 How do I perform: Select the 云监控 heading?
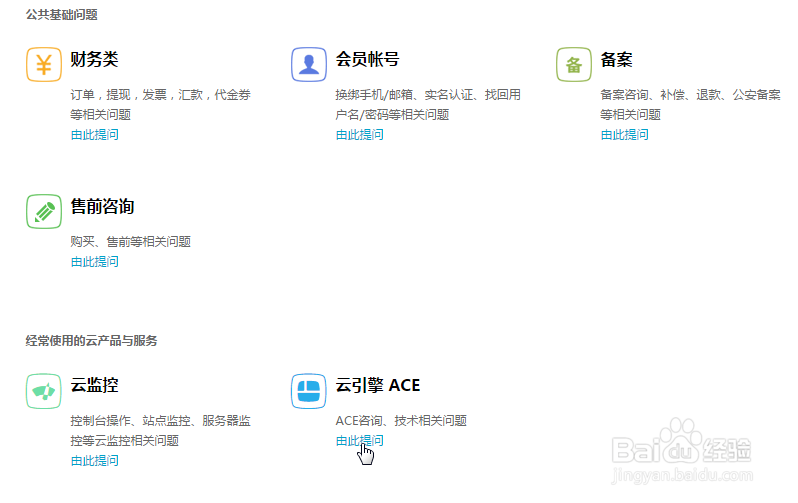pos(95,385)
